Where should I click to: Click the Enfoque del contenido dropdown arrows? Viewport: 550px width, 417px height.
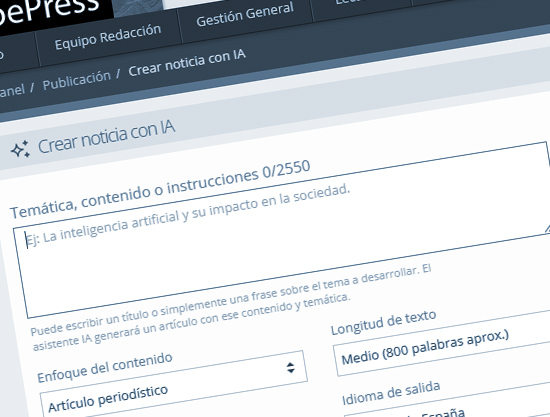(290, 367)
